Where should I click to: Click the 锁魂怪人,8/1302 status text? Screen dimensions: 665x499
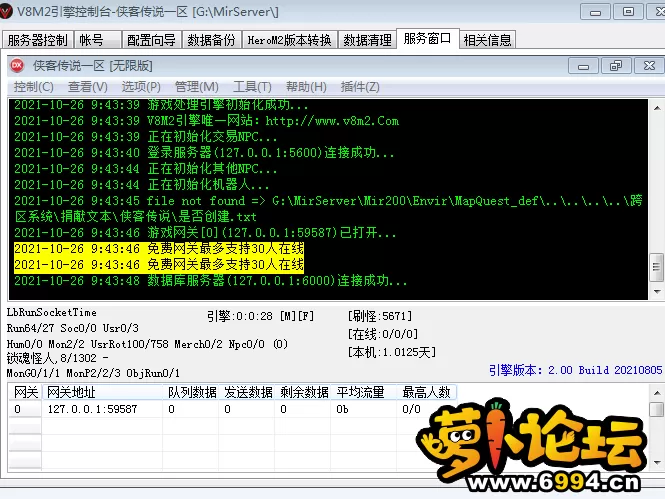point(57,358)
